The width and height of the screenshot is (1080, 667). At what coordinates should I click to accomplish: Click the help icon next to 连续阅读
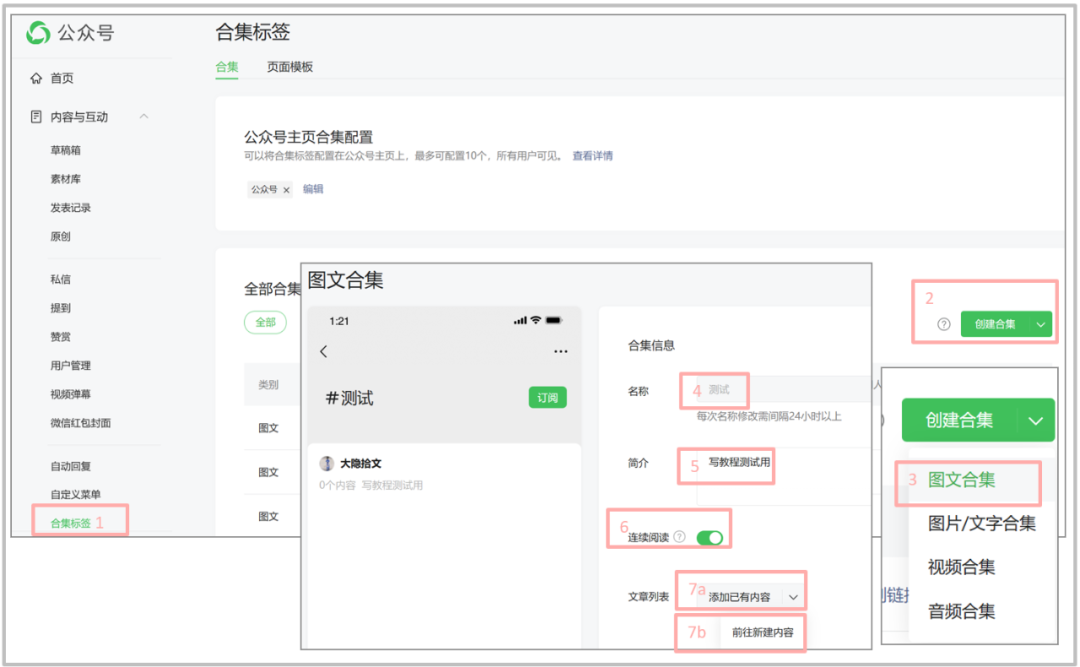point(680,537)
